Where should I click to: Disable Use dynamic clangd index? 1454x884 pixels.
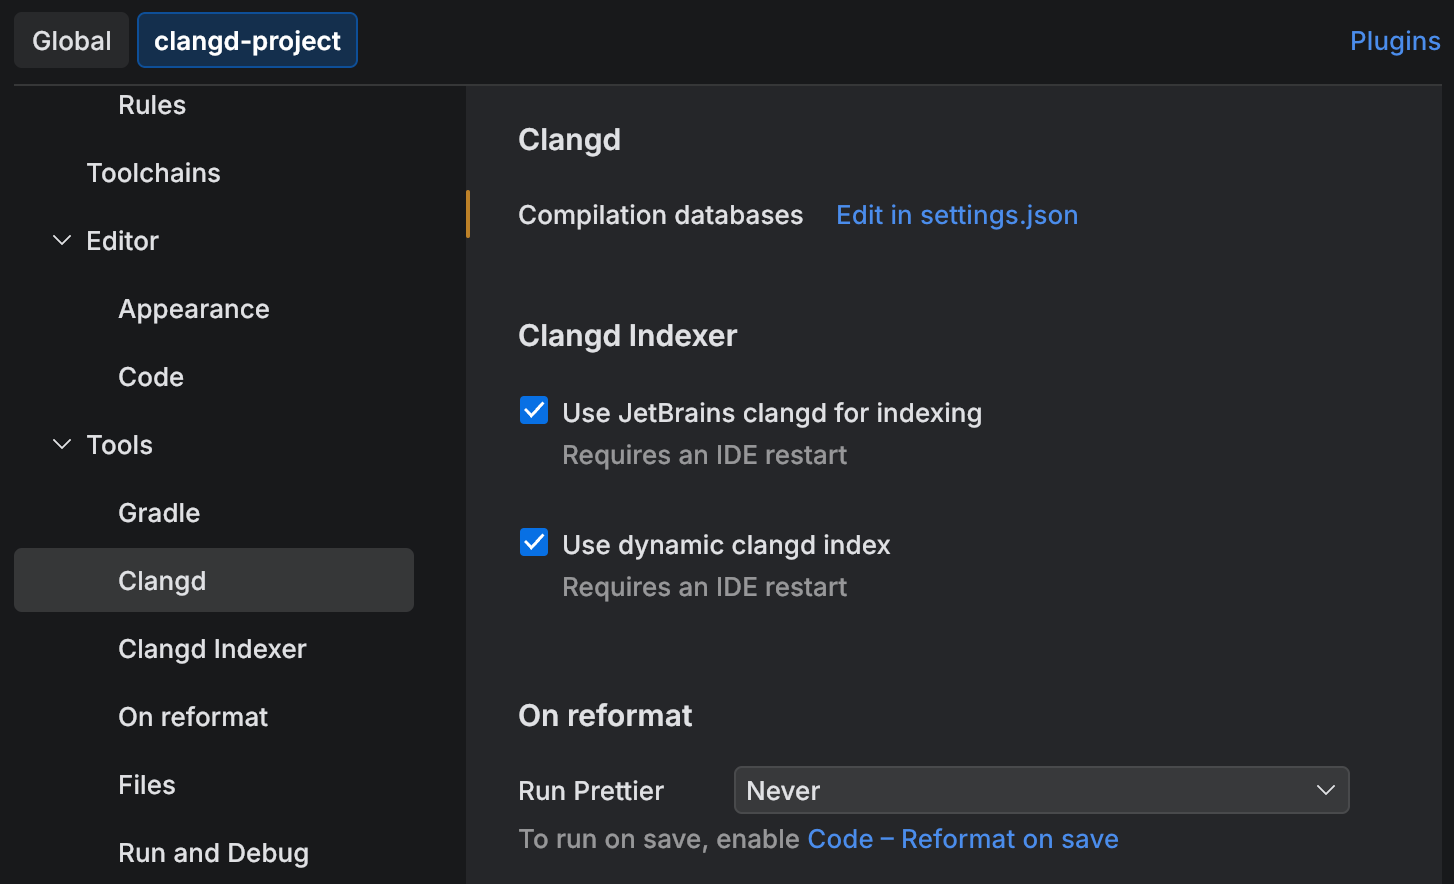[533, 542]
